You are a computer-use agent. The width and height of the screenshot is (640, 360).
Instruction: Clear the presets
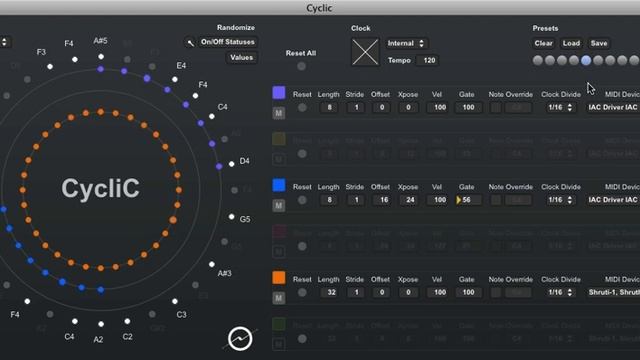pyautogui.click(x=543, y=43)
